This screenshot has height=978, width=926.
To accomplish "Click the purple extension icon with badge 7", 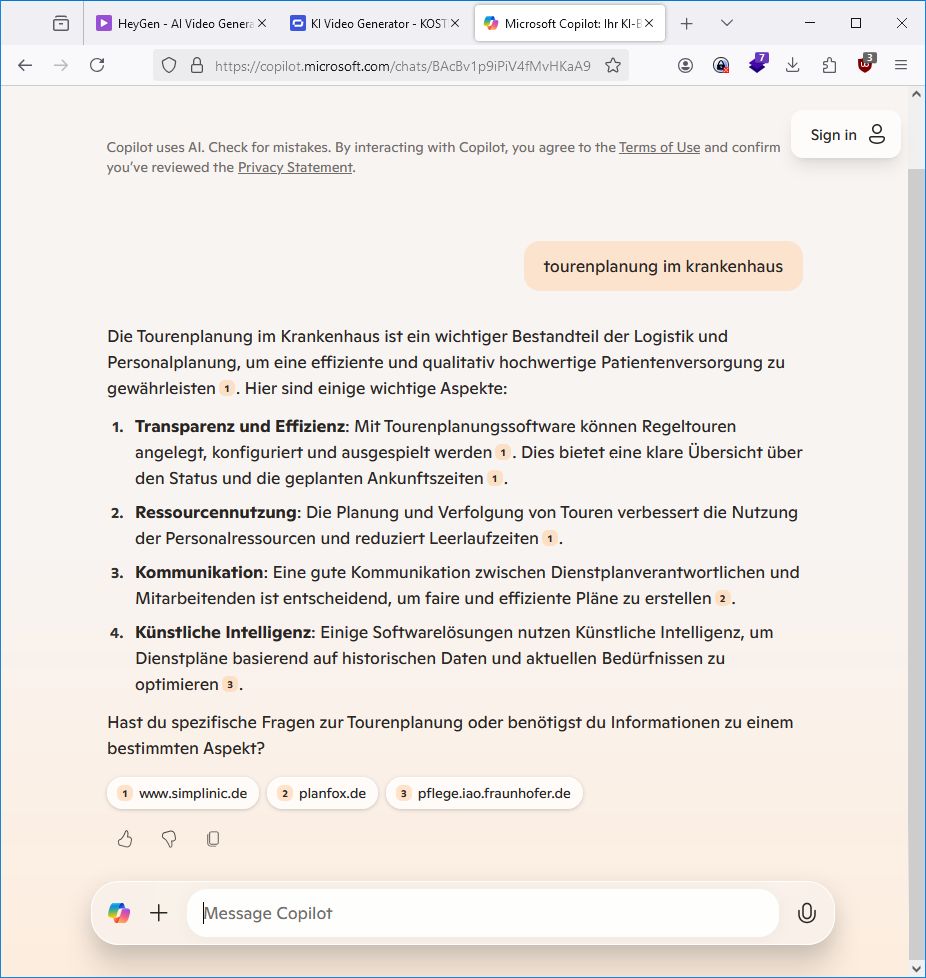I will pos(759,64).
